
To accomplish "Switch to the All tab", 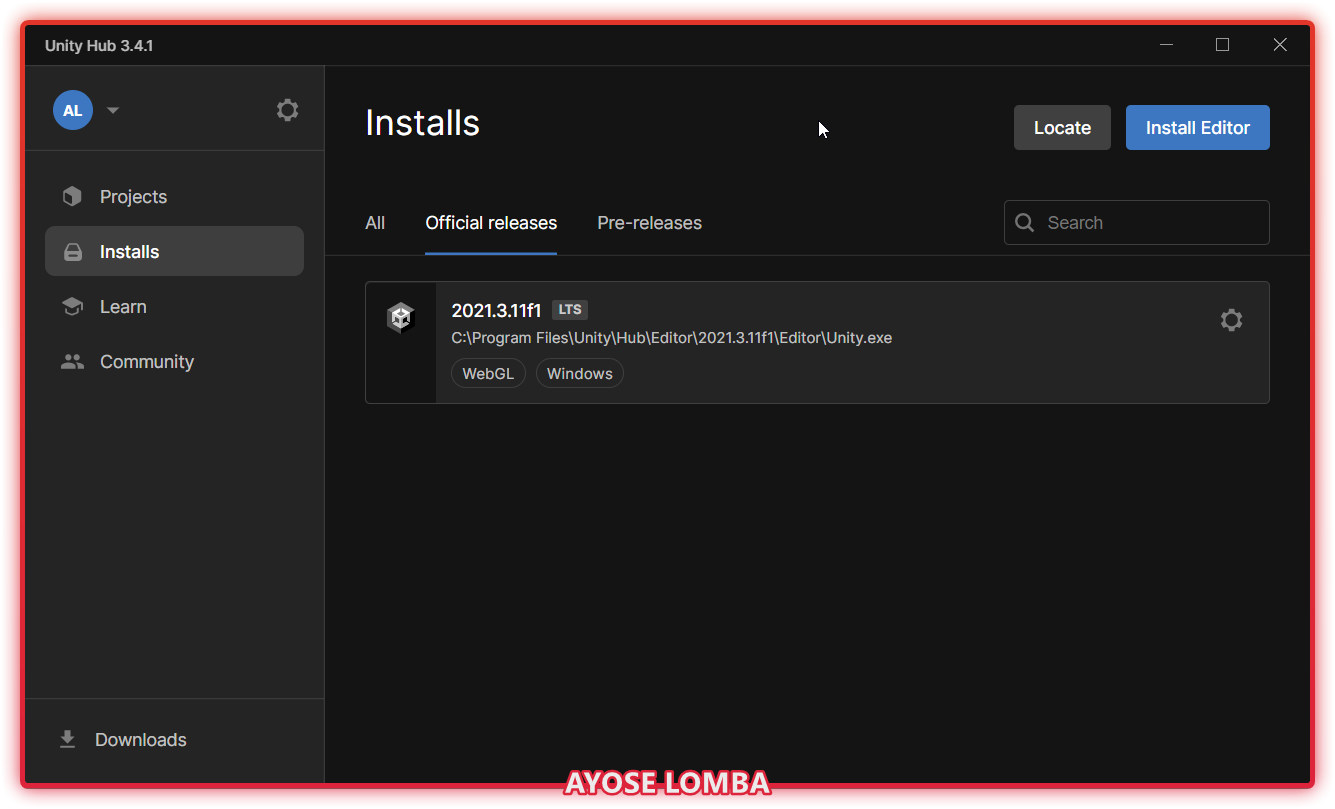I will coord(375,223).
